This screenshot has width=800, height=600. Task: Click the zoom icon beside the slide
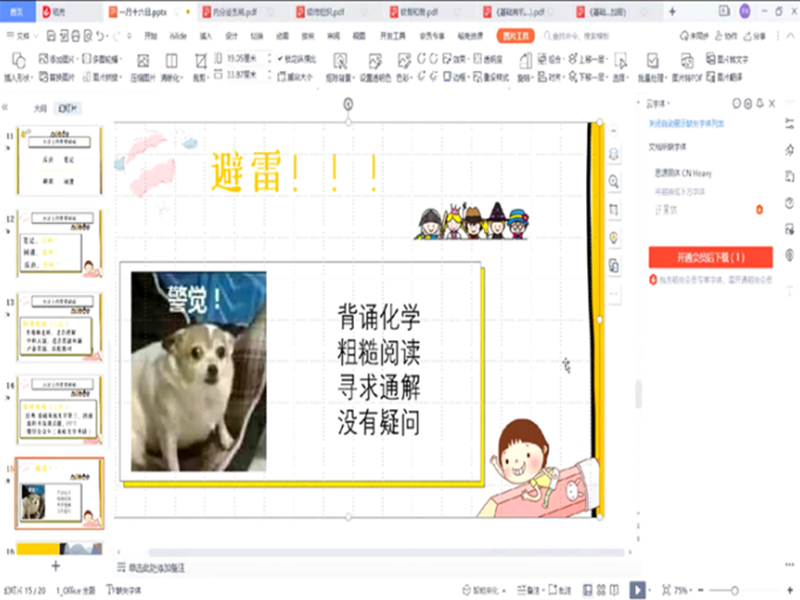[614, 181]
